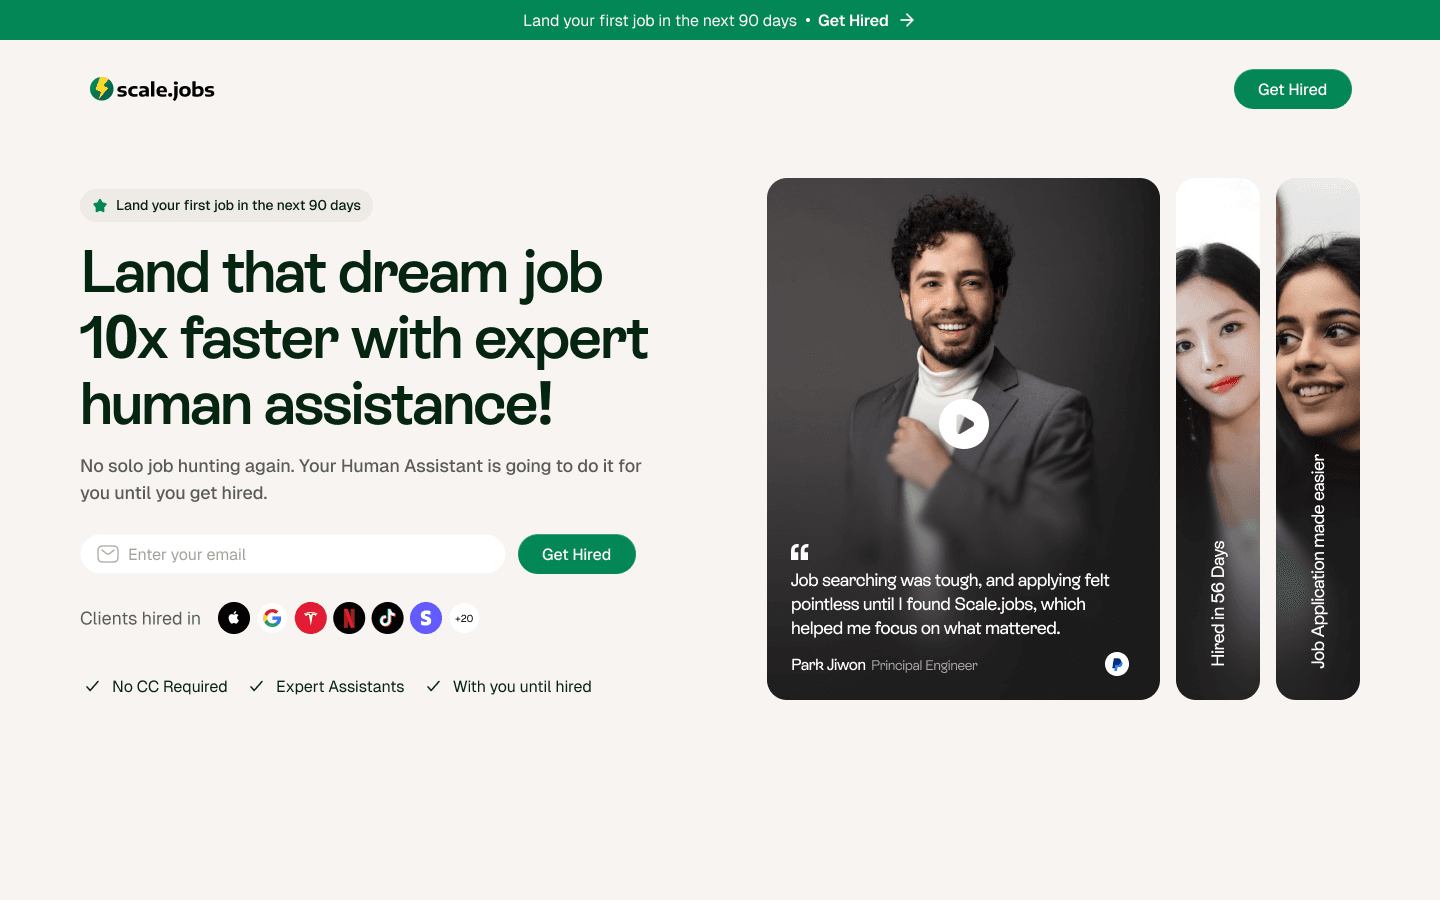Play the Park Jiwon testimonial video
Screen dimensions: 1440x900
tap(964, 424)
